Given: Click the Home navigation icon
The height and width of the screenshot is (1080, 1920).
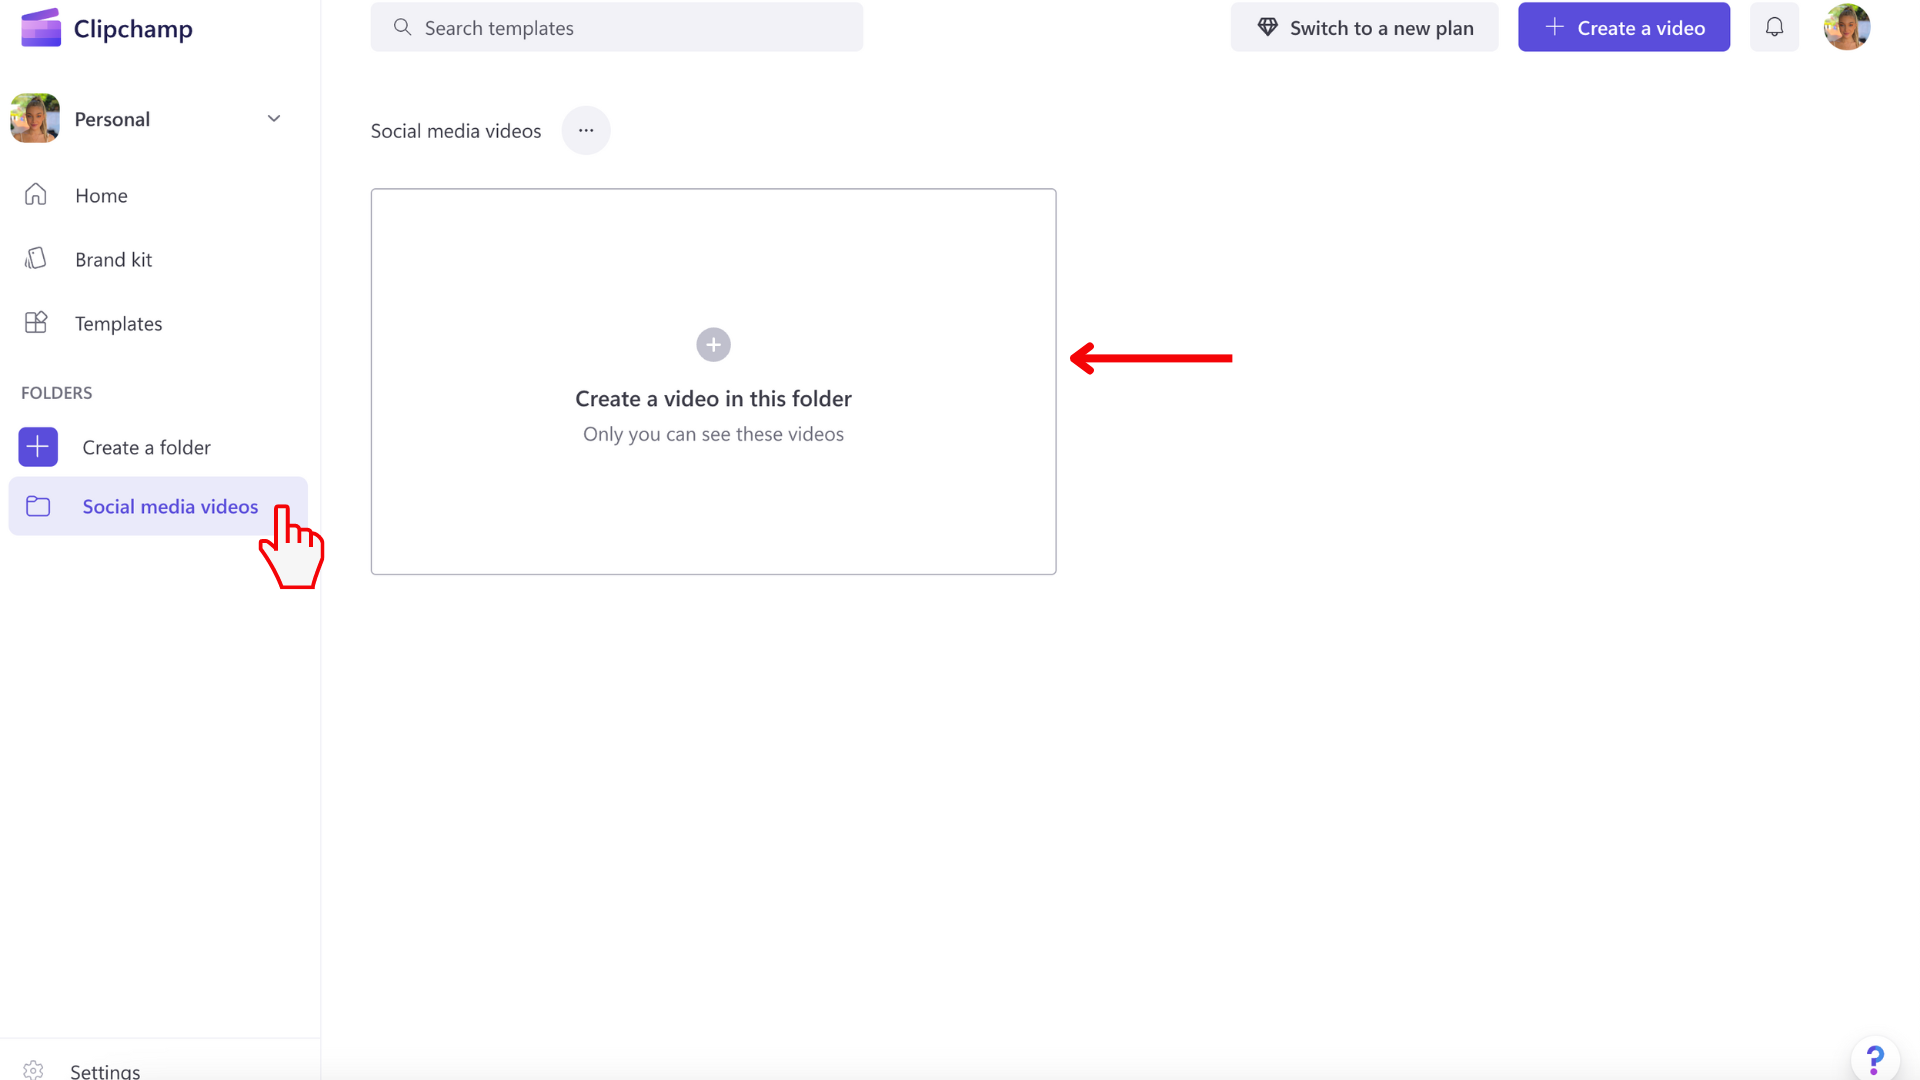Looking at the screenshot, I should 34,194.
